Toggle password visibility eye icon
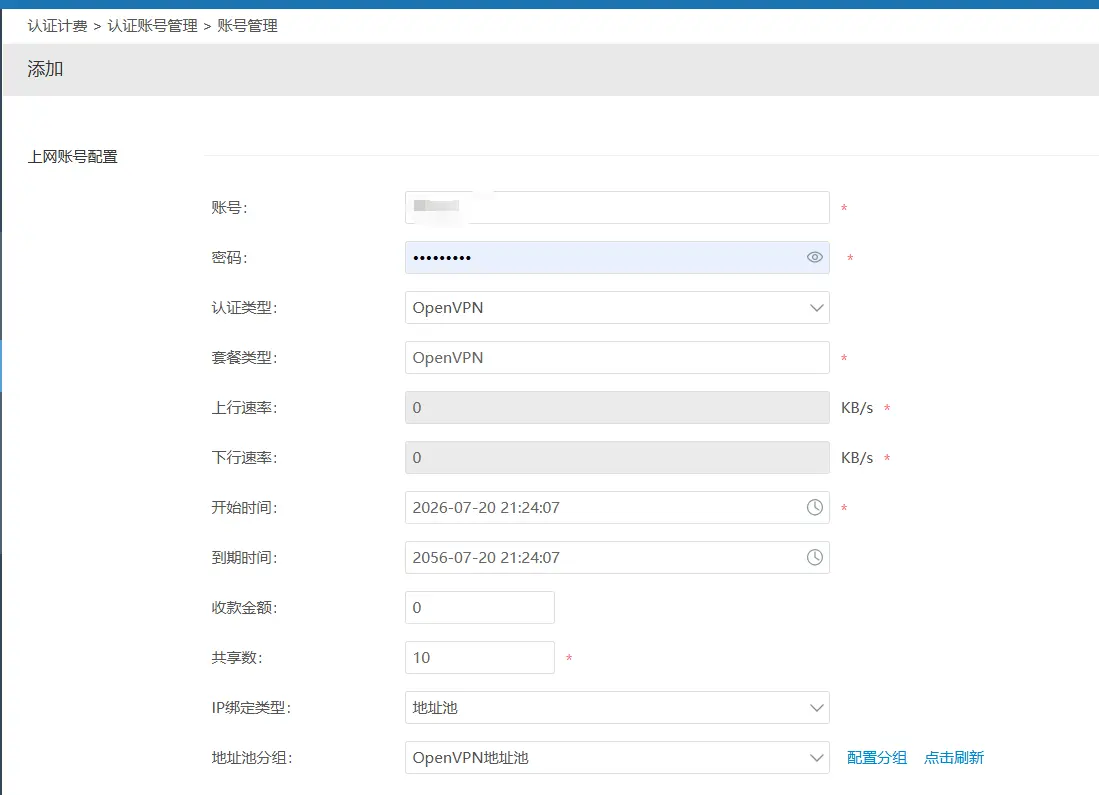Image resolution: width=1099 pixels, height=795 pixels. coord(814,257)
